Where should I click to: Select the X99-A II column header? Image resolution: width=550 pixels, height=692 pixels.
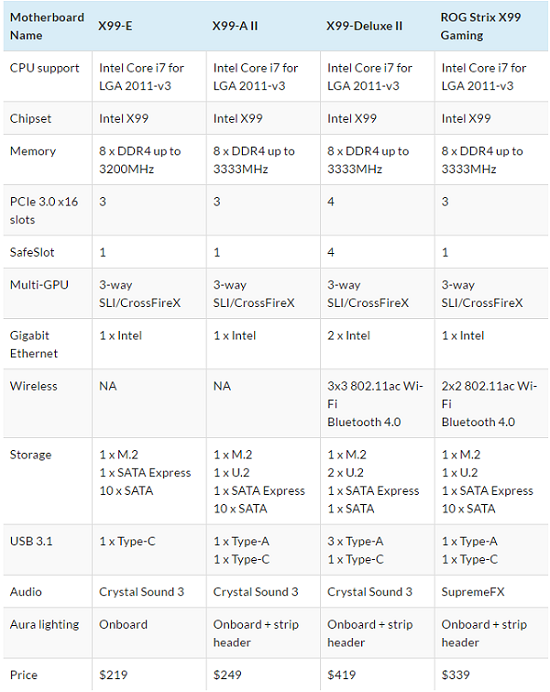point(235,26)
